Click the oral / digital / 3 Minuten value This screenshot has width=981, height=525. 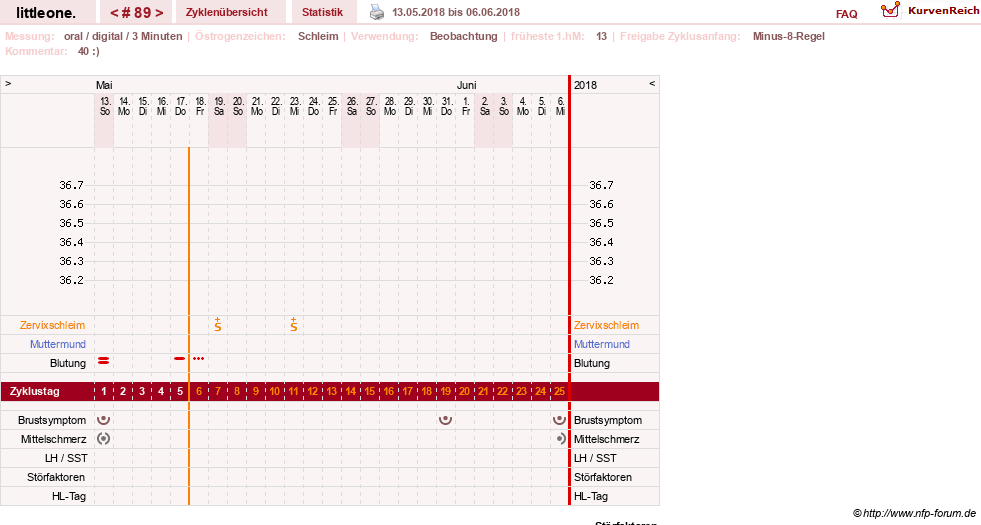point(123,36)
